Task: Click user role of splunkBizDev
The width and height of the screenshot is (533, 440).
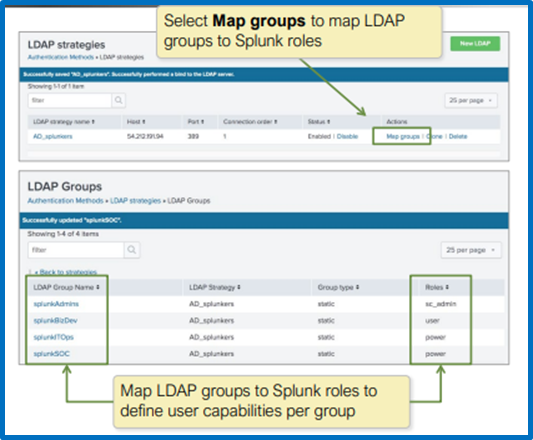Action: click(x=432, y=321)
